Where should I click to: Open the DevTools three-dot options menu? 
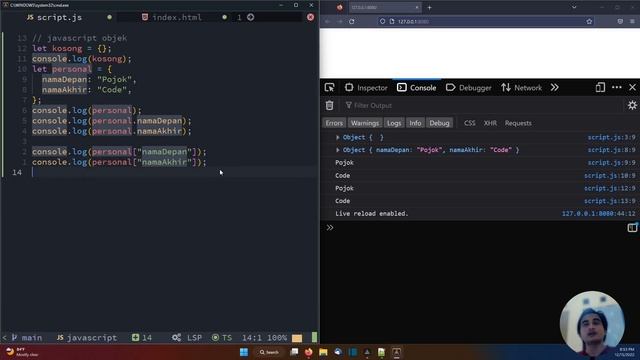point(617,87)
